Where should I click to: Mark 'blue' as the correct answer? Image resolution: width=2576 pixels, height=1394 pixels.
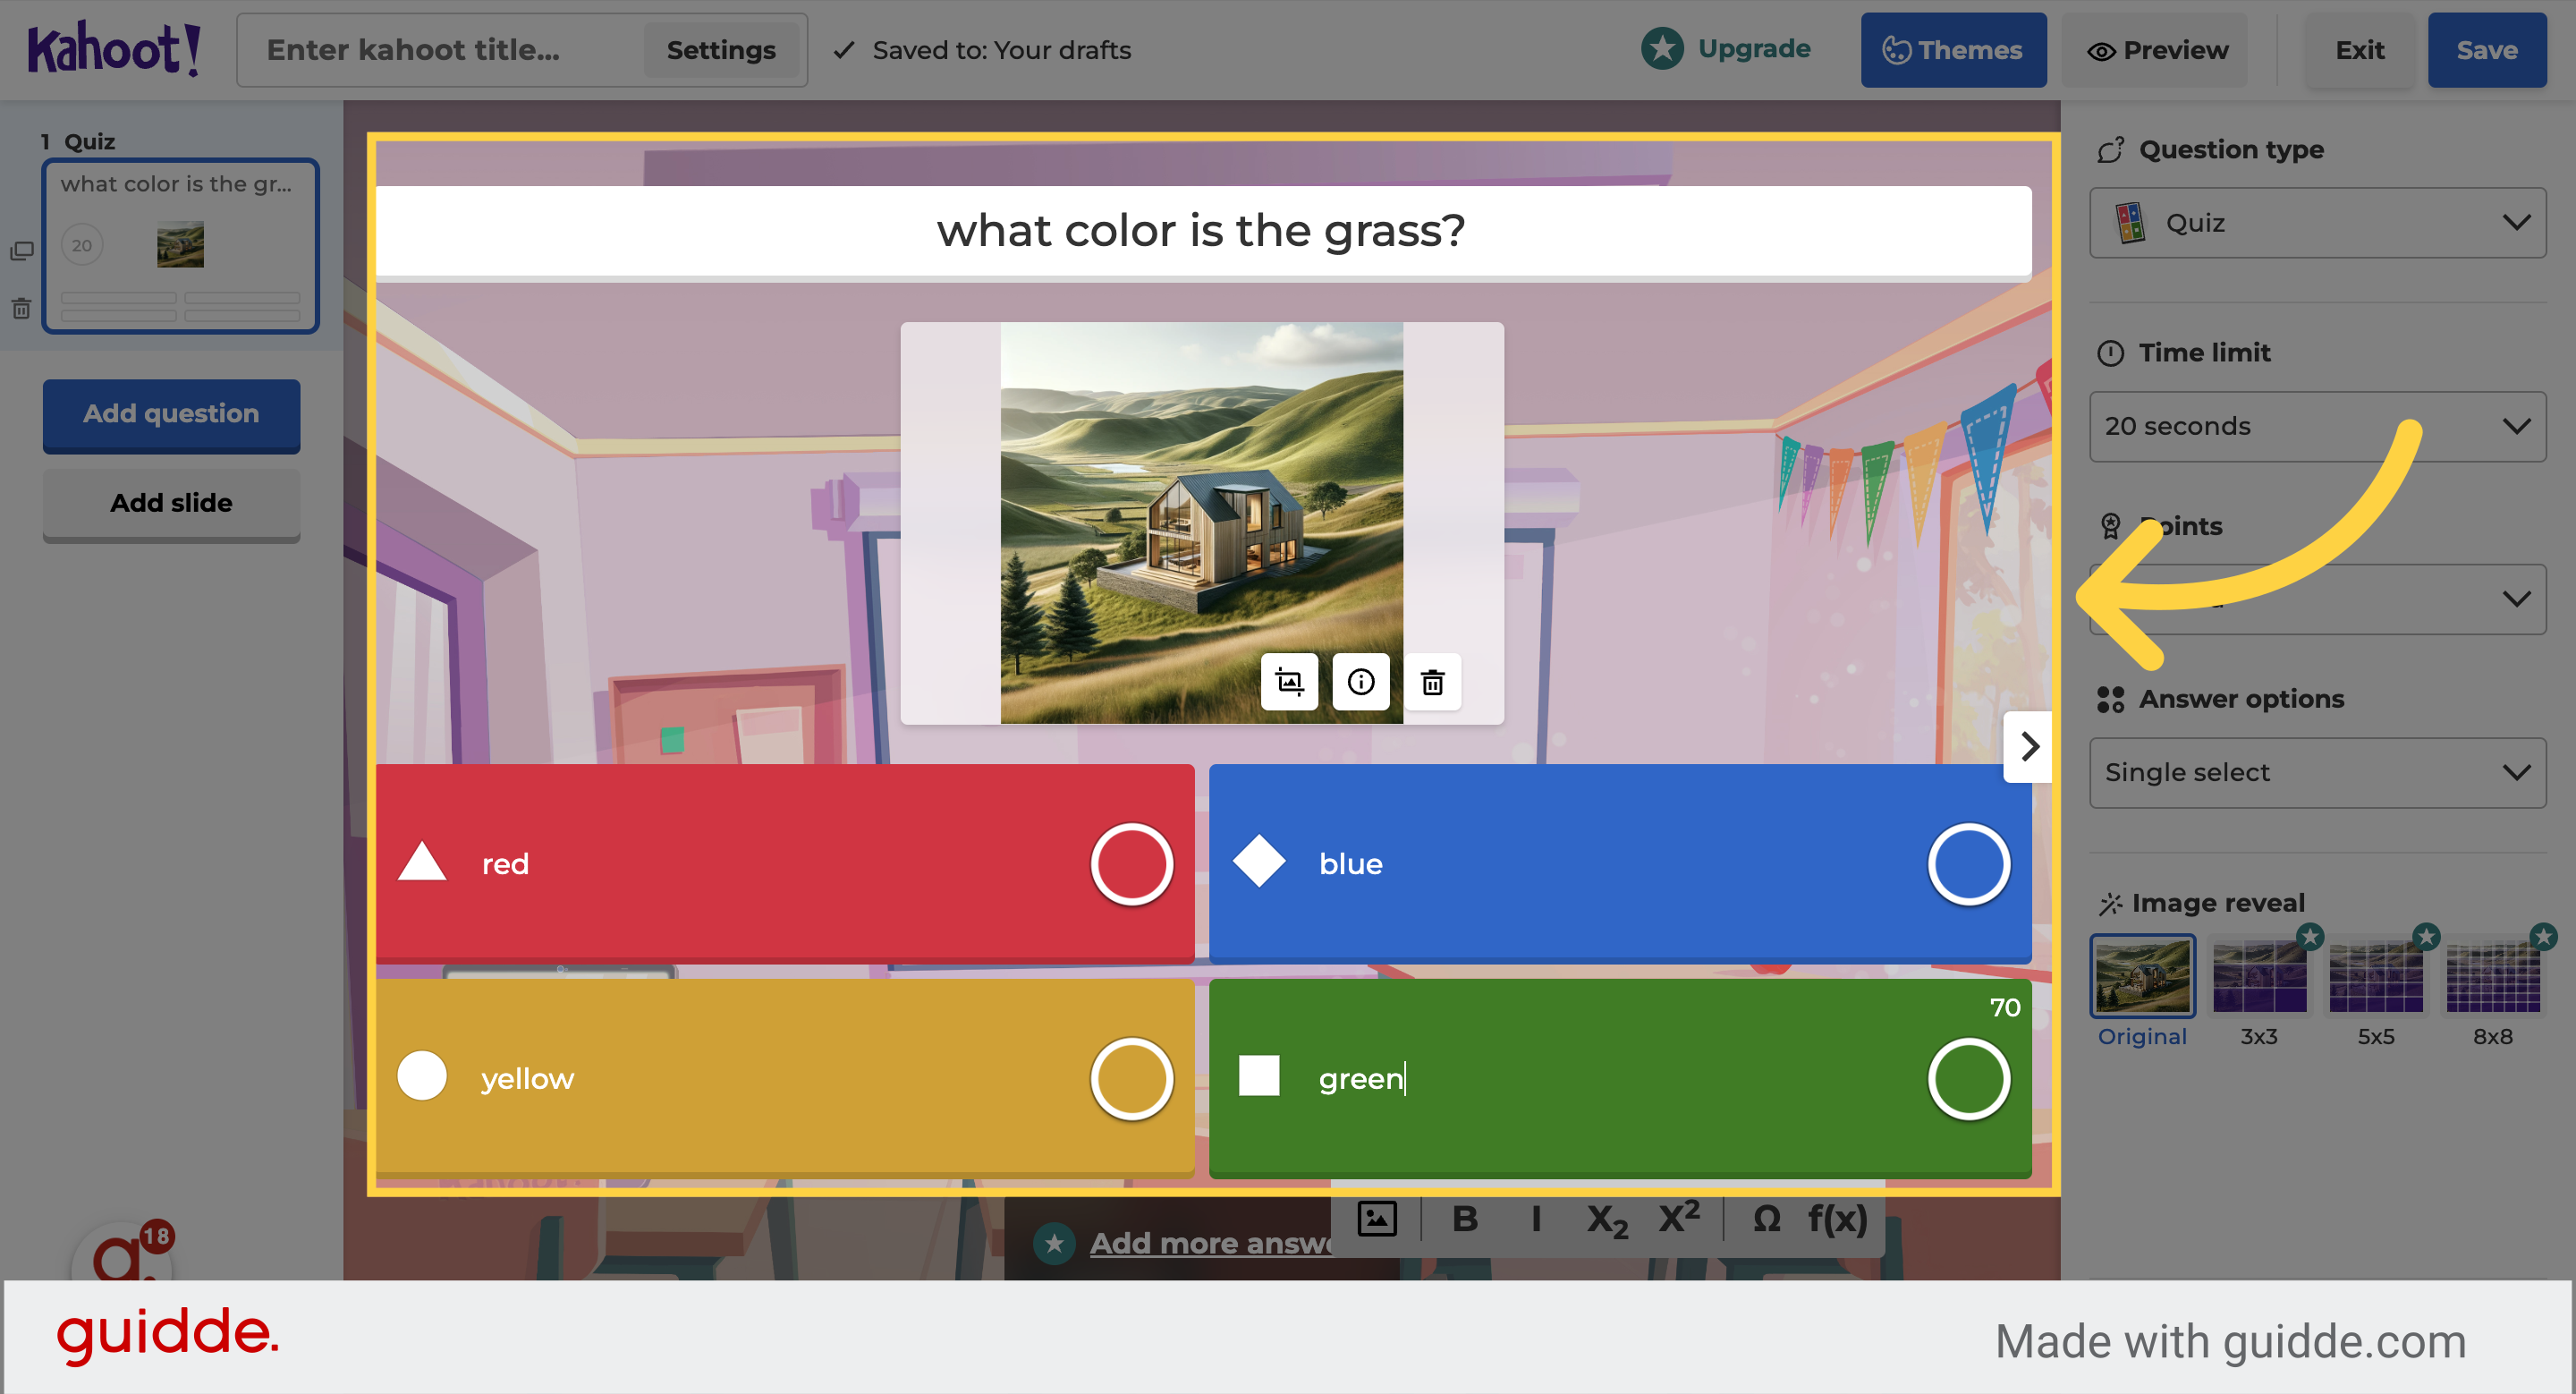[1968, 862]
